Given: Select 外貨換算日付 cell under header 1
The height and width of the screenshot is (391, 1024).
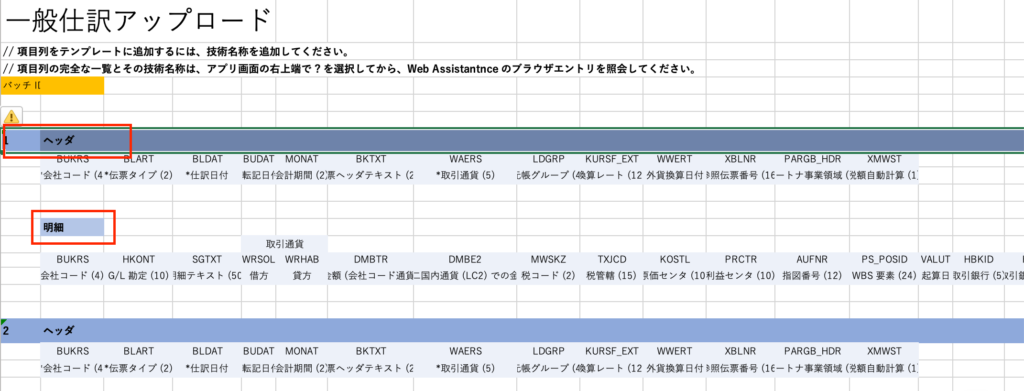Looking at the screenshot, I should [675, 176].
